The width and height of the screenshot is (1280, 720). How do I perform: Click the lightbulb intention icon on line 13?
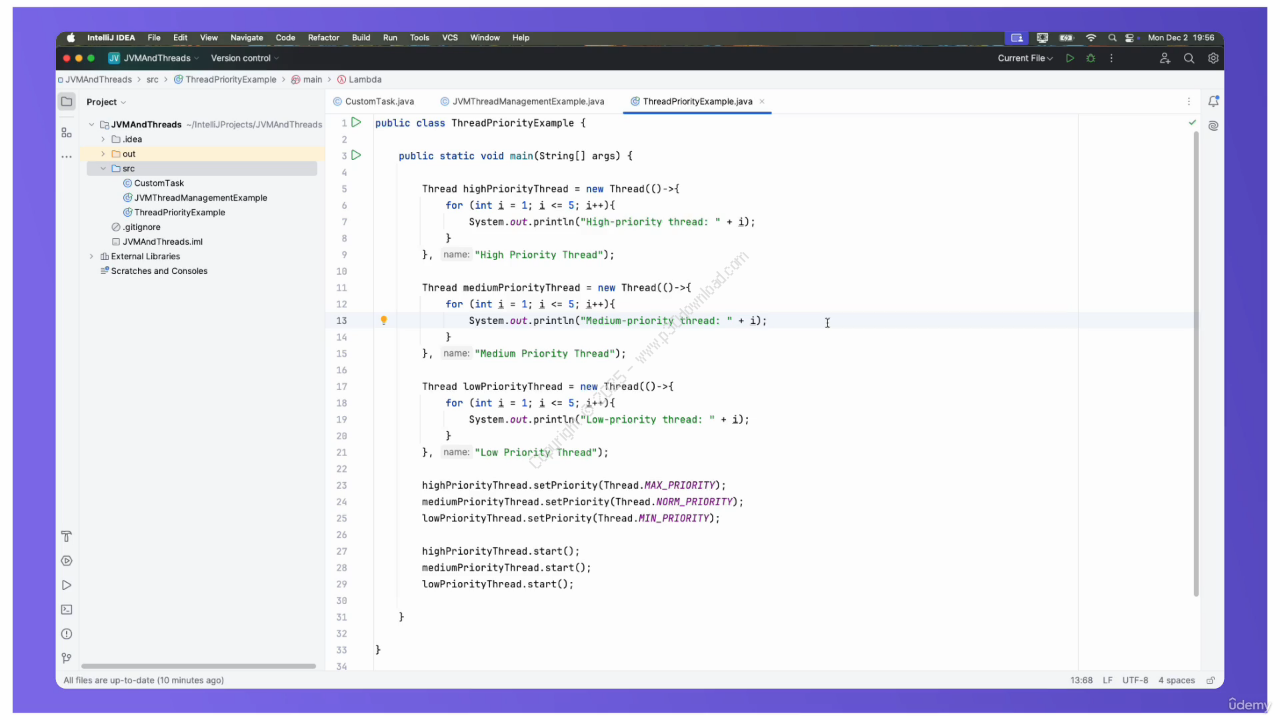tap(383, 320)
